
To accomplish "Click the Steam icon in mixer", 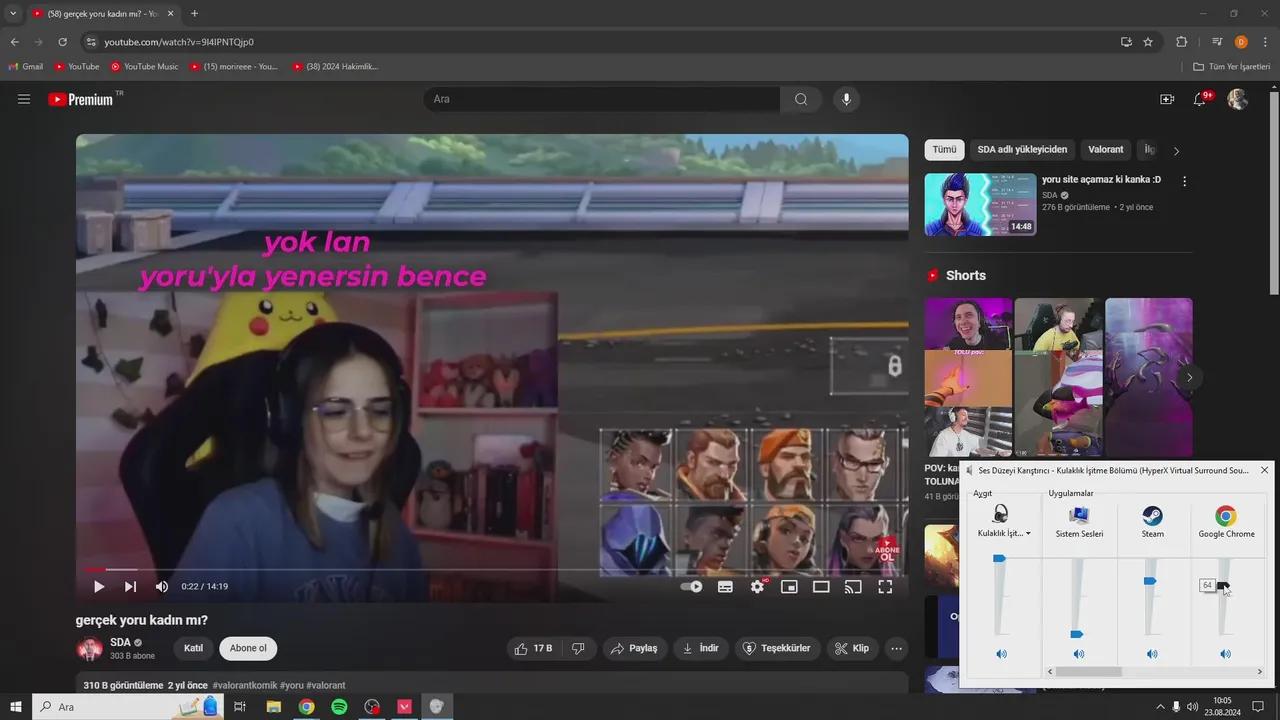I will coord(1152,516).
